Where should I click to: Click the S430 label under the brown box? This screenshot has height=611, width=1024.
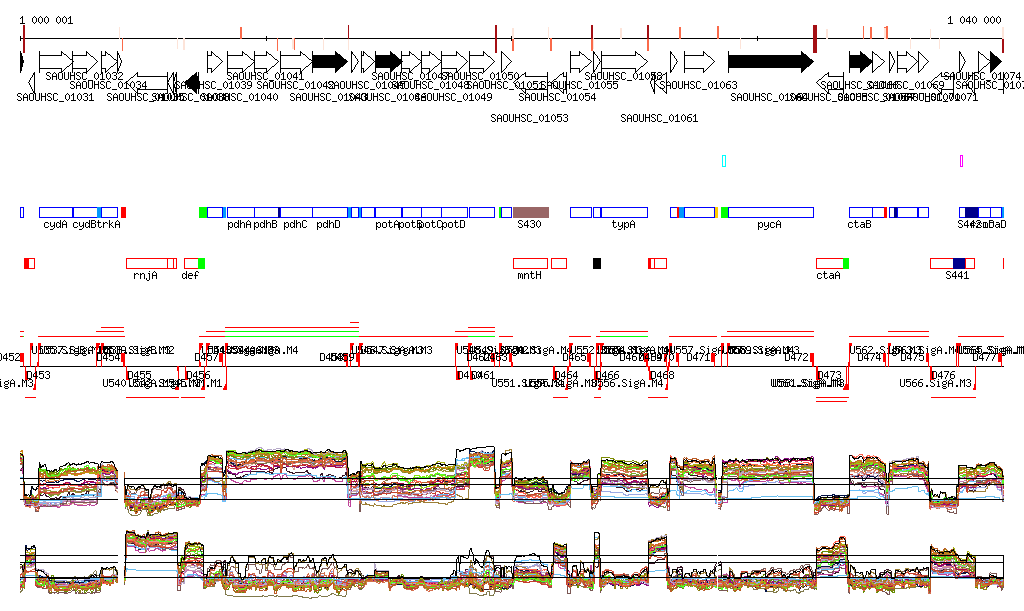click(530, 225)
